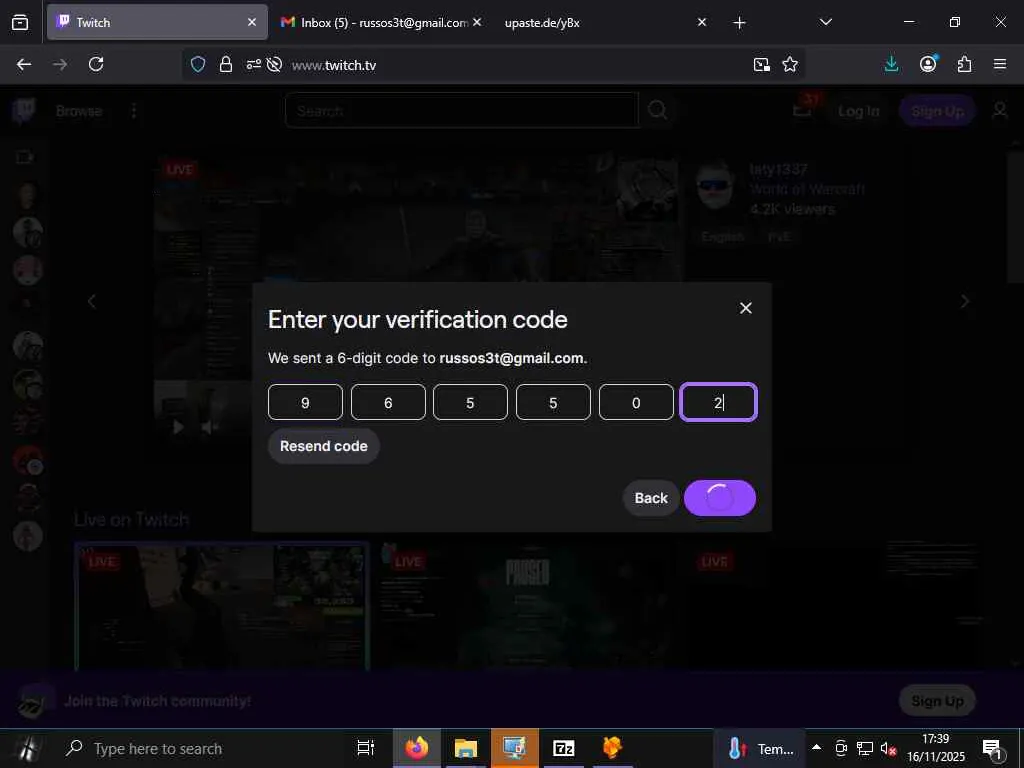Open File Explorer from the taskbar
Image resolution: width=1024 pixels, height=768 pixels.
coord(466,748)
